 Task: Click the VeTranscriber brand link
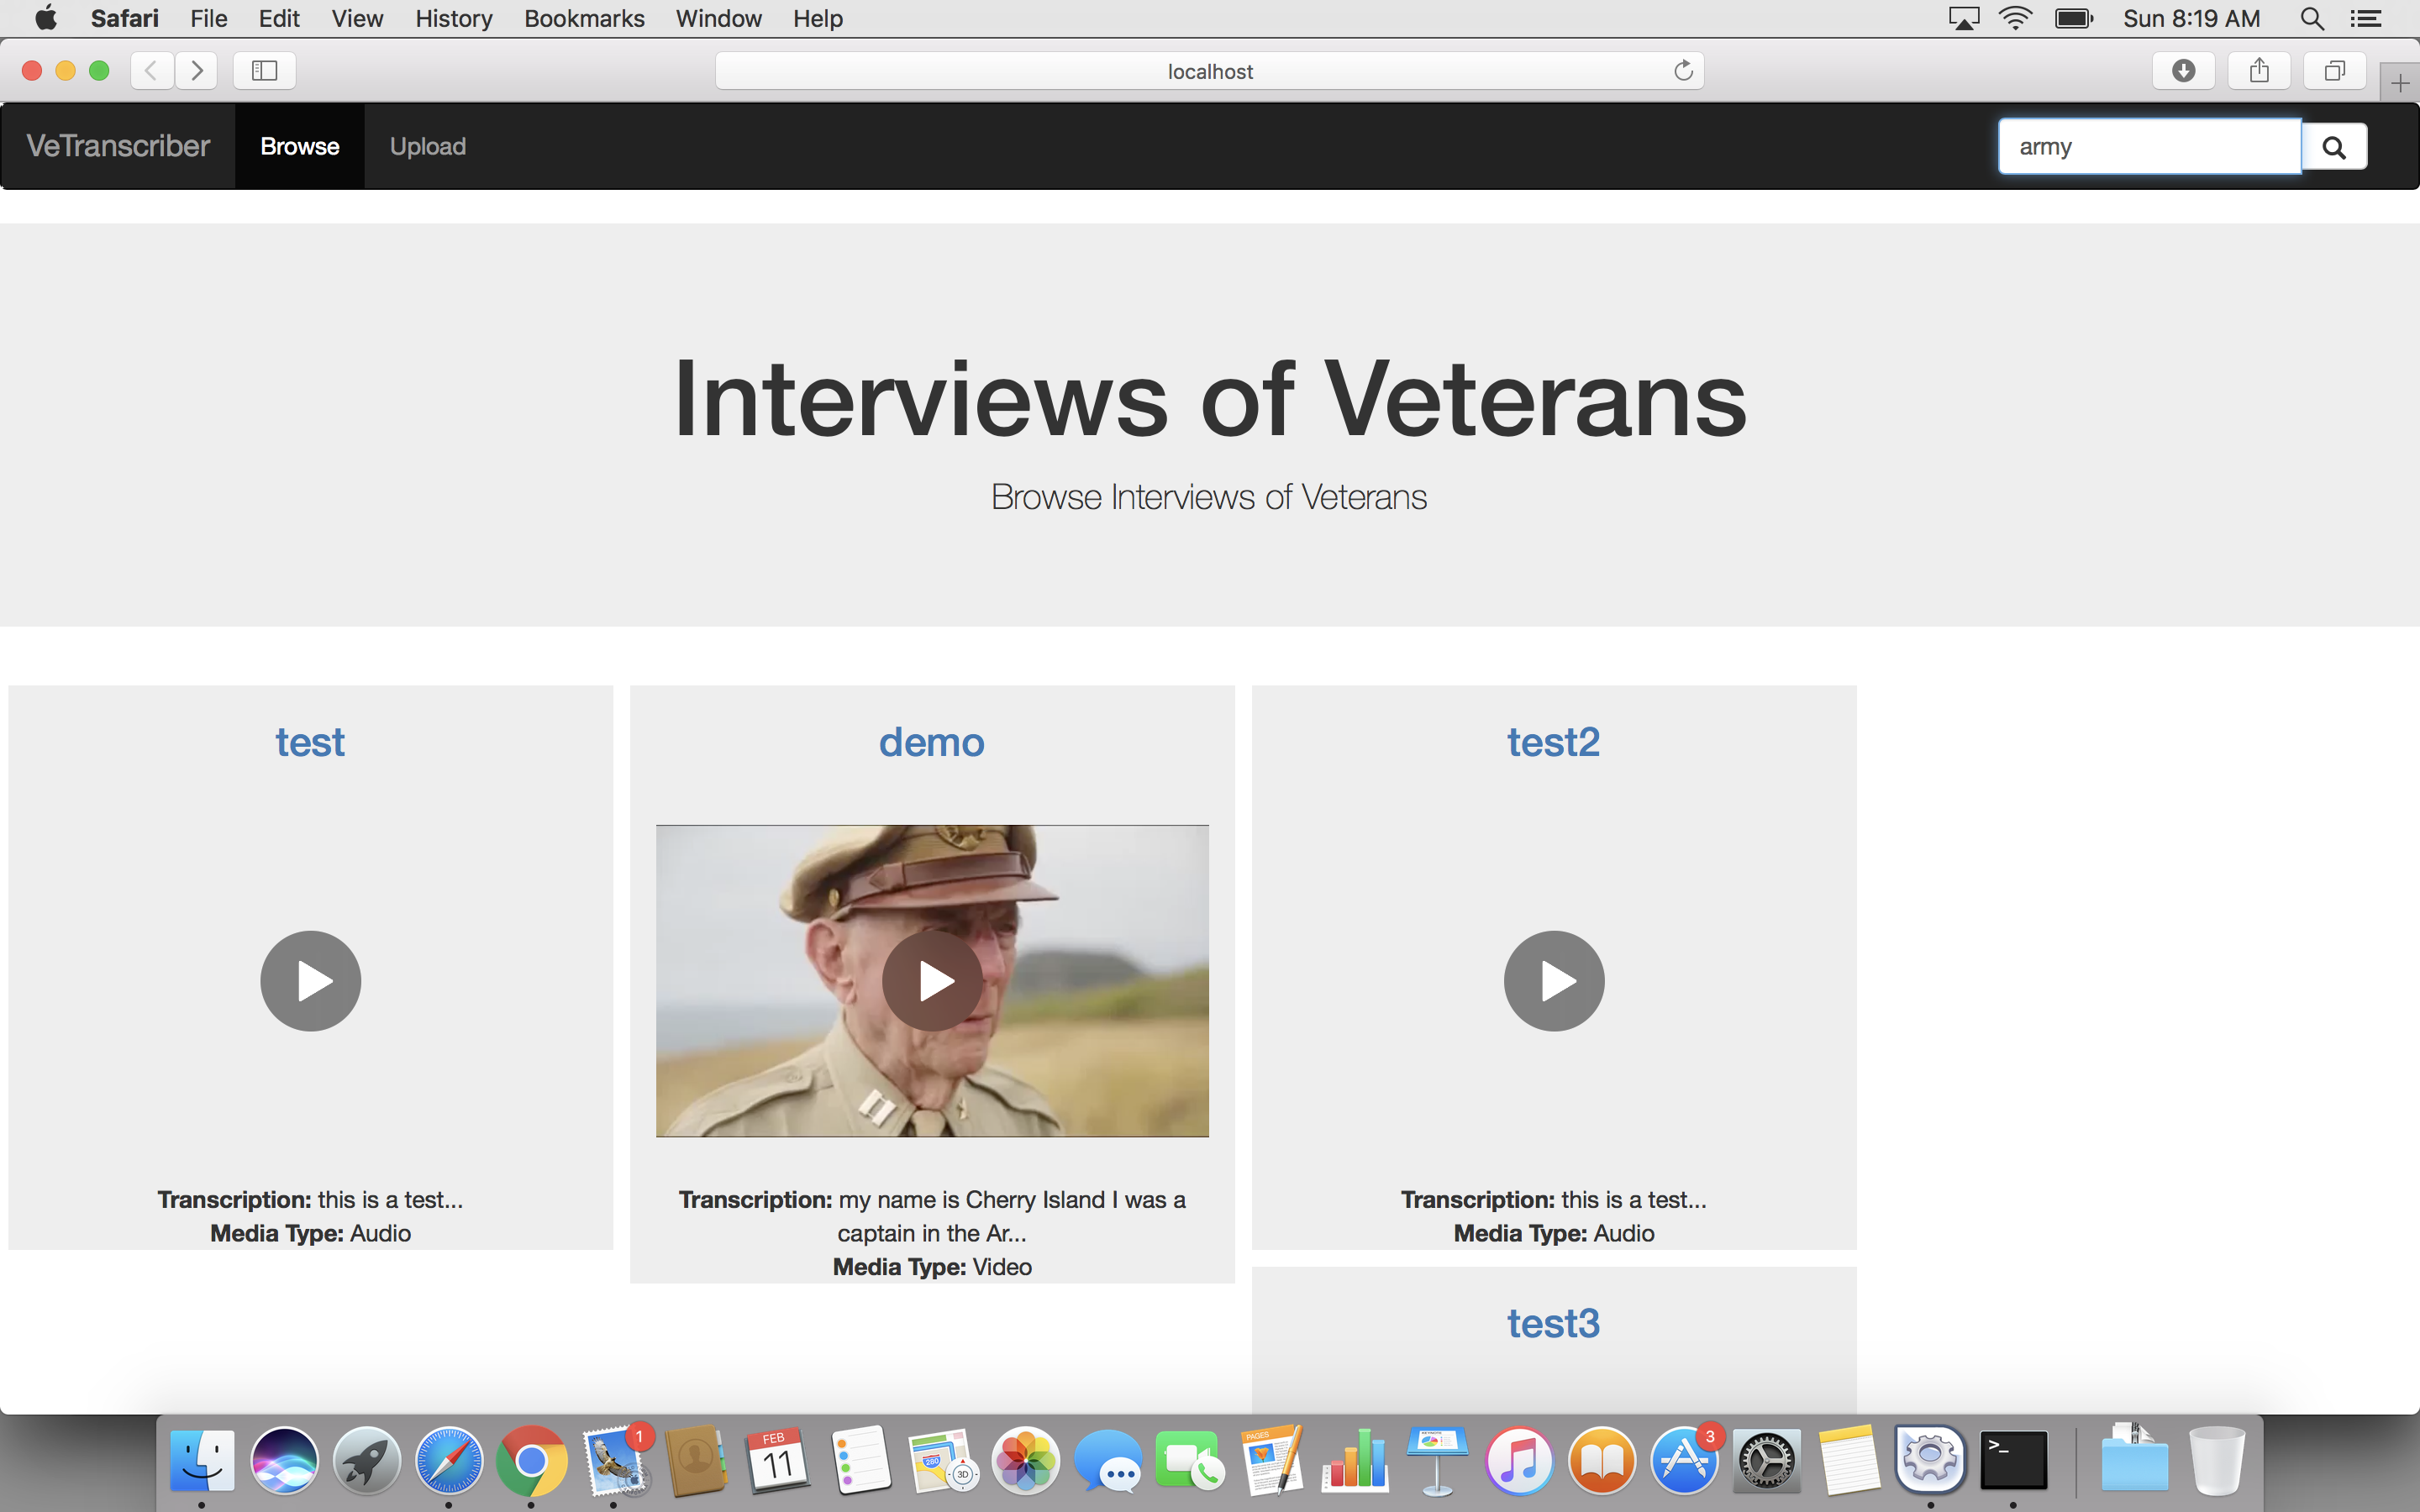coord(118,147)
